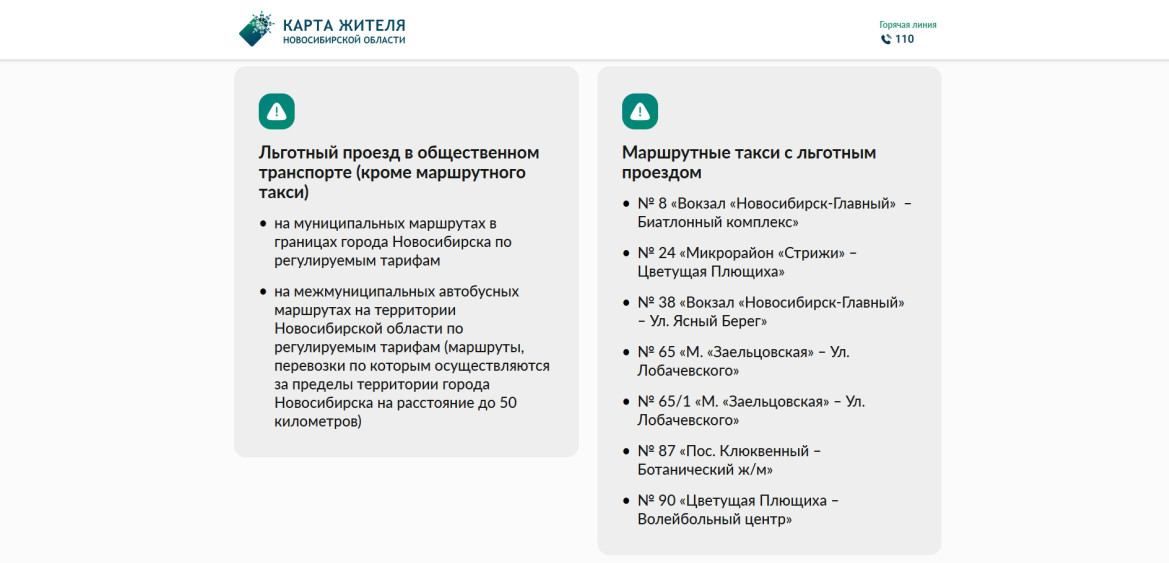This screenshot has height=563, width=1169.
Task: Click warning icon above Льготный проезд heading
Action: point(277,111)
